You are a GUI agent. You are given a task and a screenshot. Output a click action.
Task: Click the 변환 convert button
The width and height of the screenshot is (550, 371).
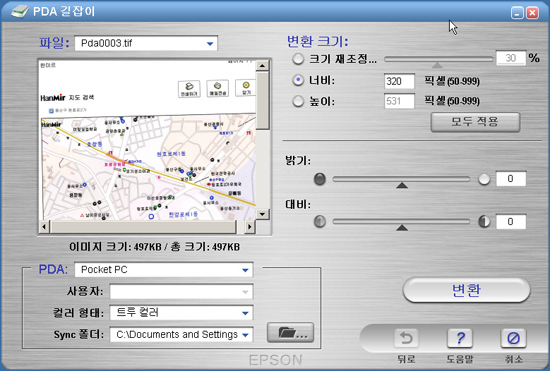467,290
